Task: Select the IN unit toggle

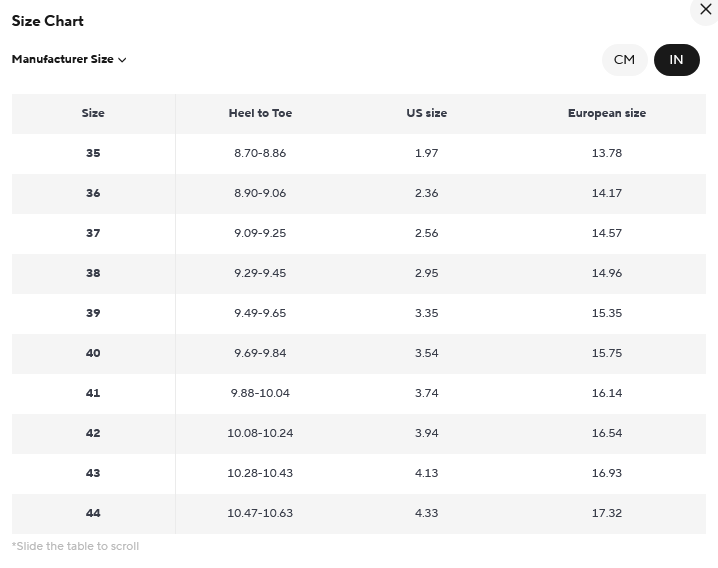Action: (x=676, y=60)
